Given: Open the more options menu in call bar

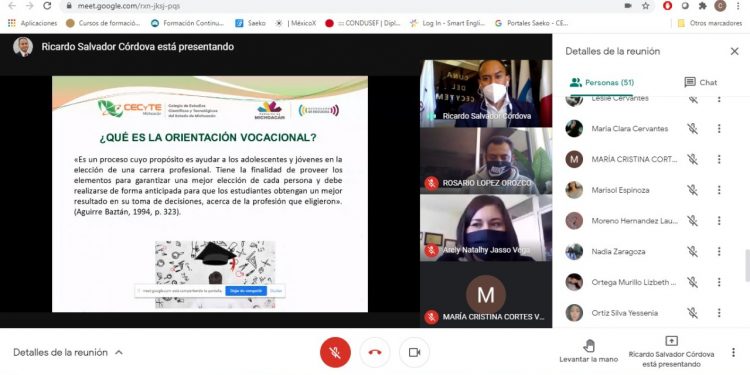Looking at the screenshot, I should pos(733,353).
